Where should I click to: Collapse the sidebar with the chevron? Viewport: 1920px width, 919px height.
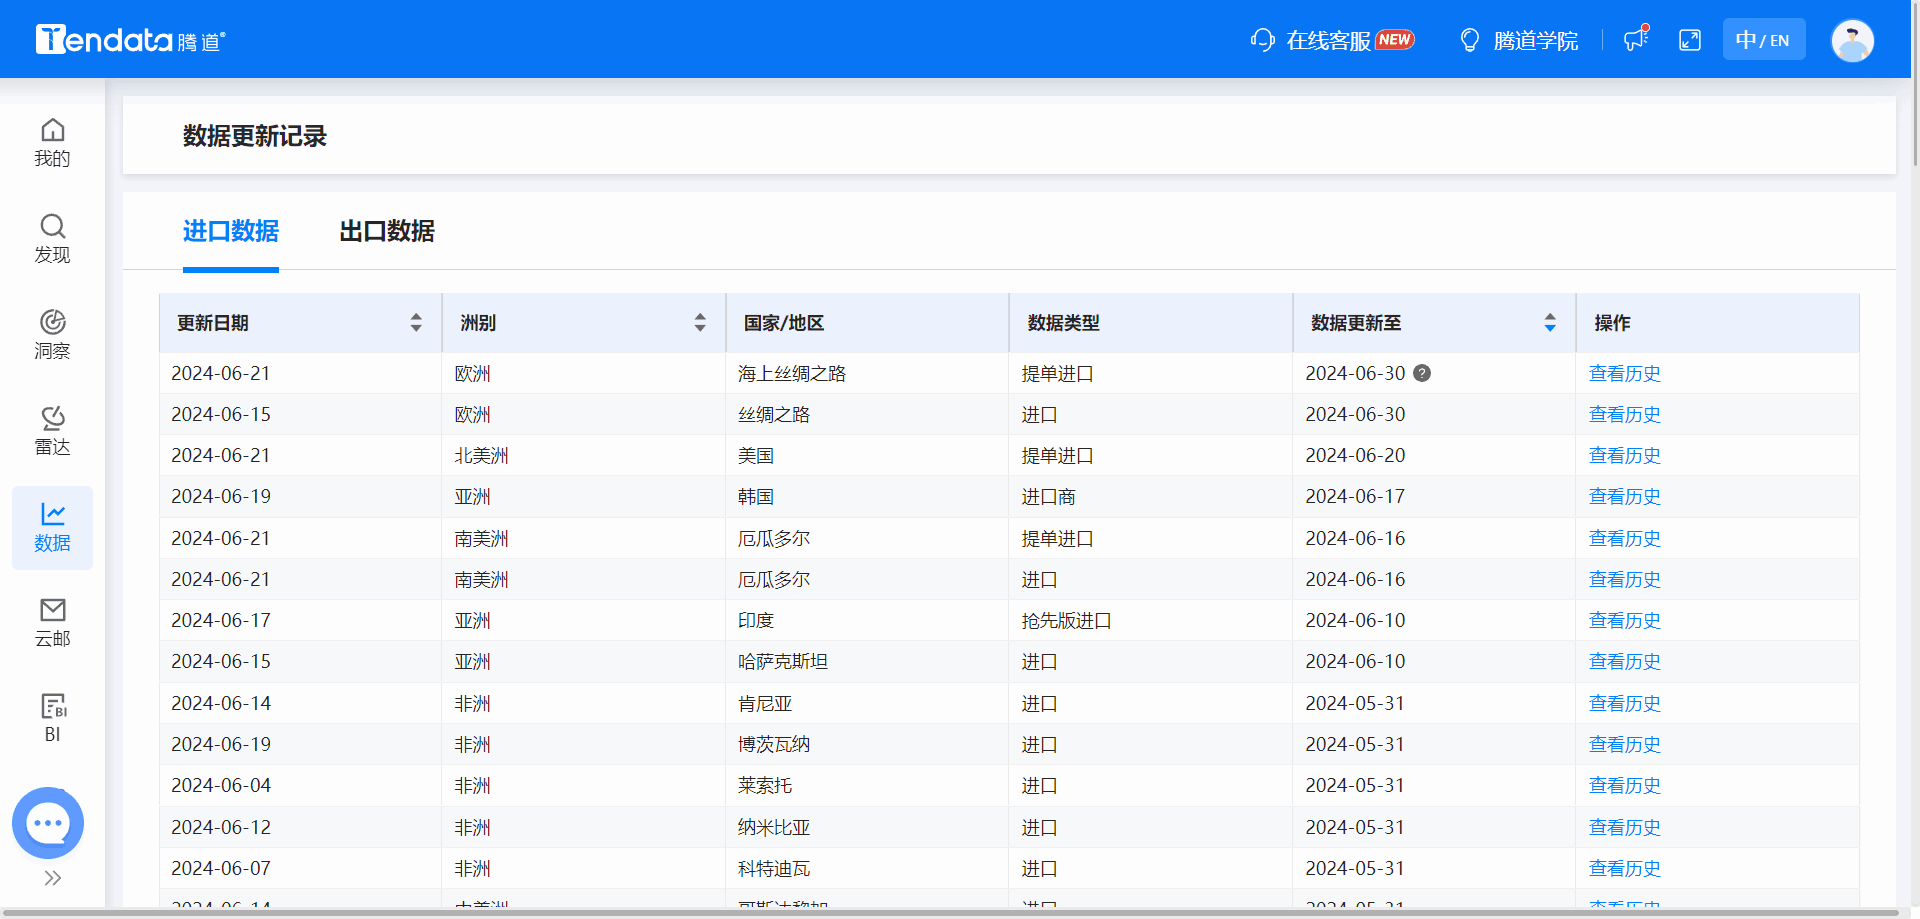[52, 878]
